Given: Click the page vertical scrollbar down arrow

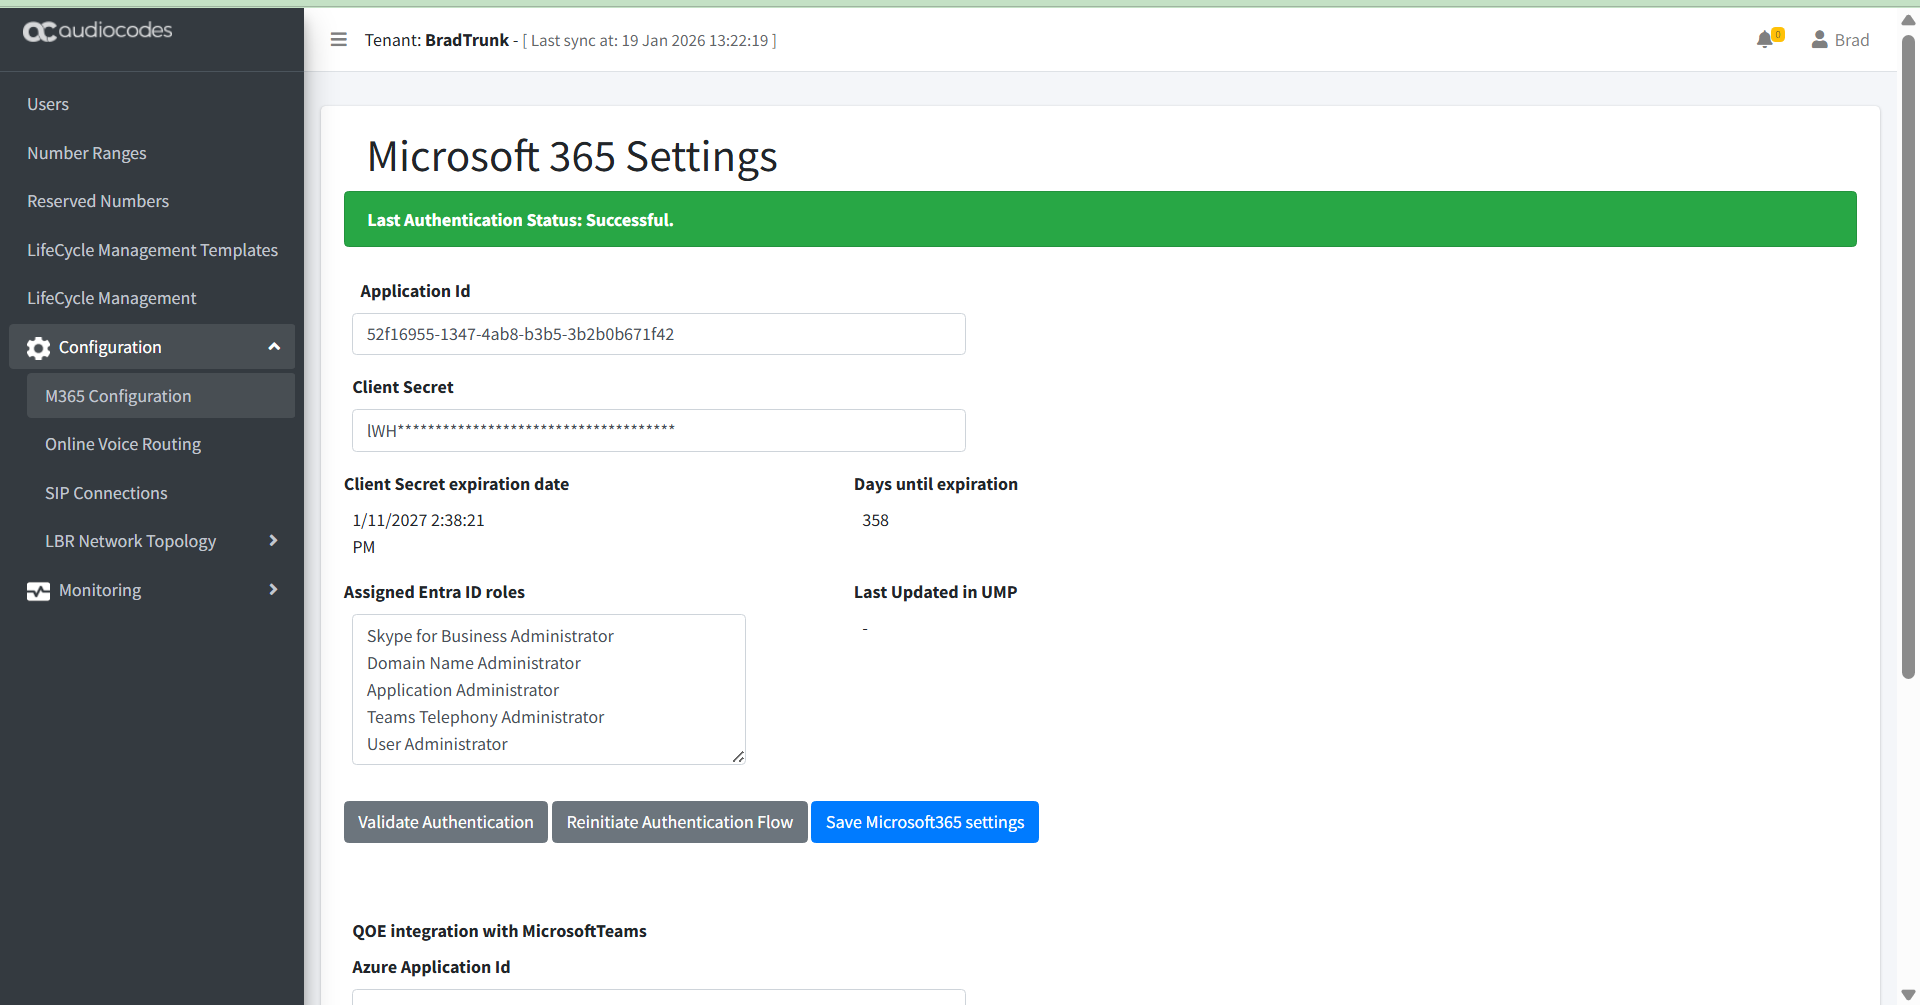Looking at the screenshot, I should 1908,994.
